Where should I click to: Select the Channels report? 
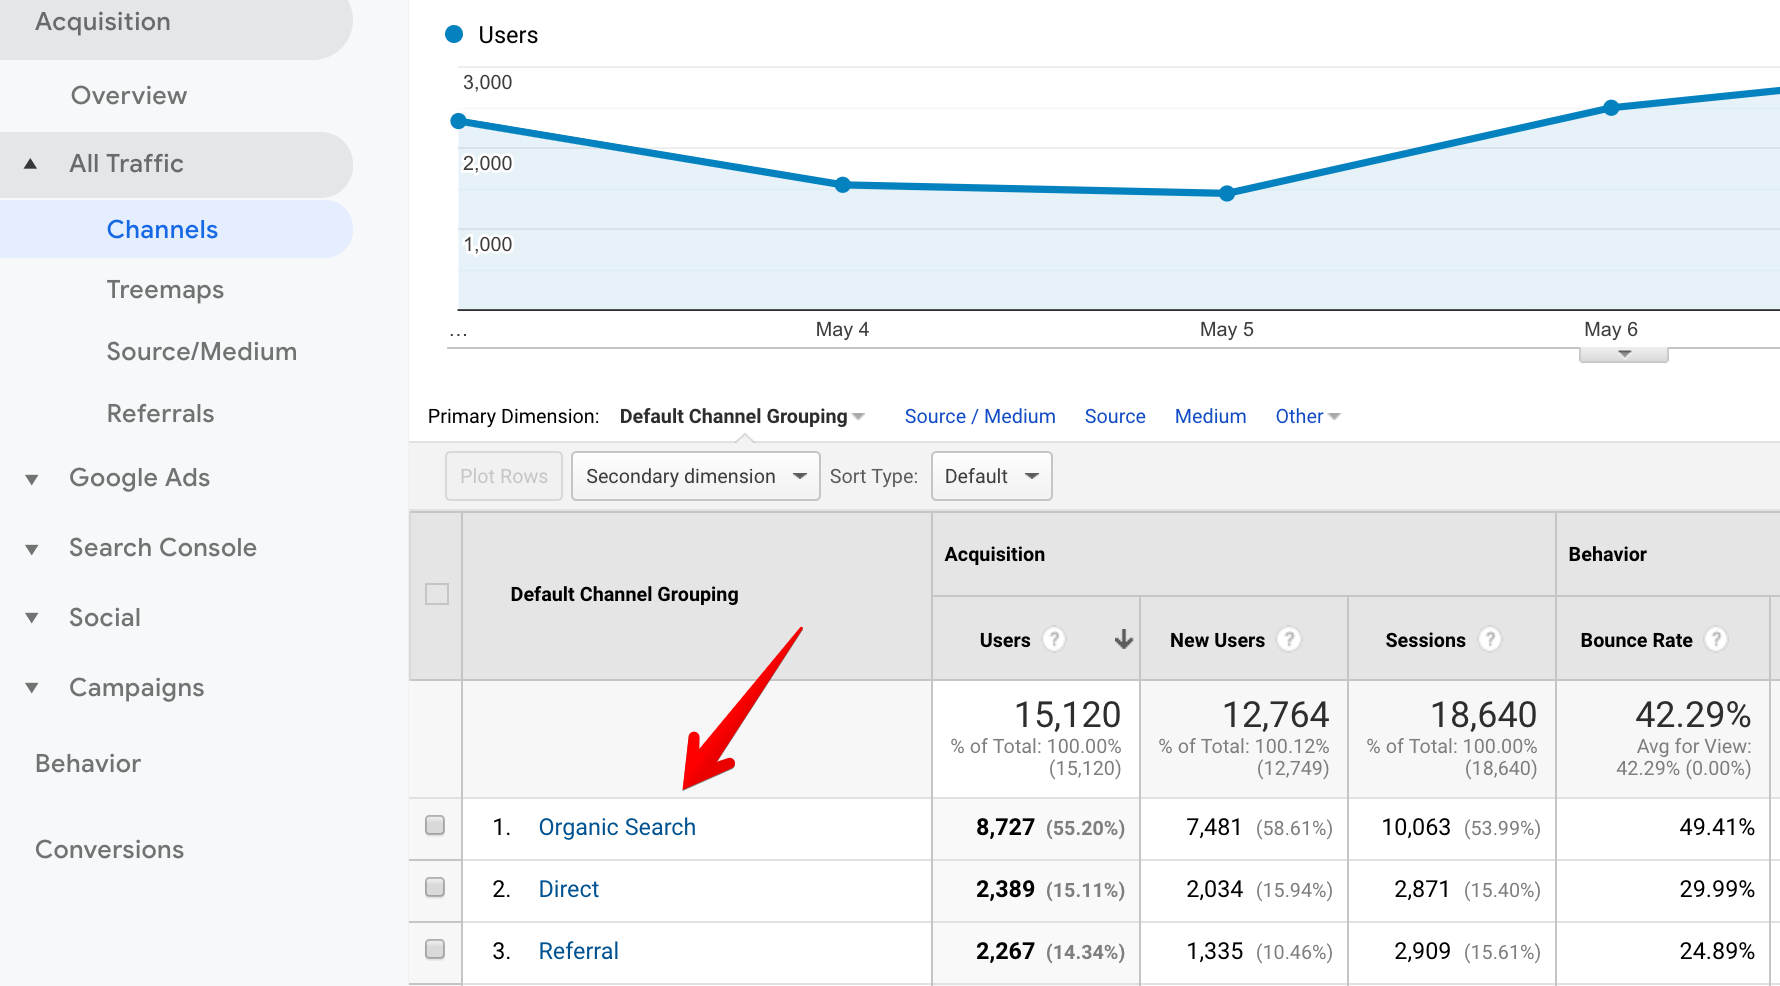(x=162, y=229)
